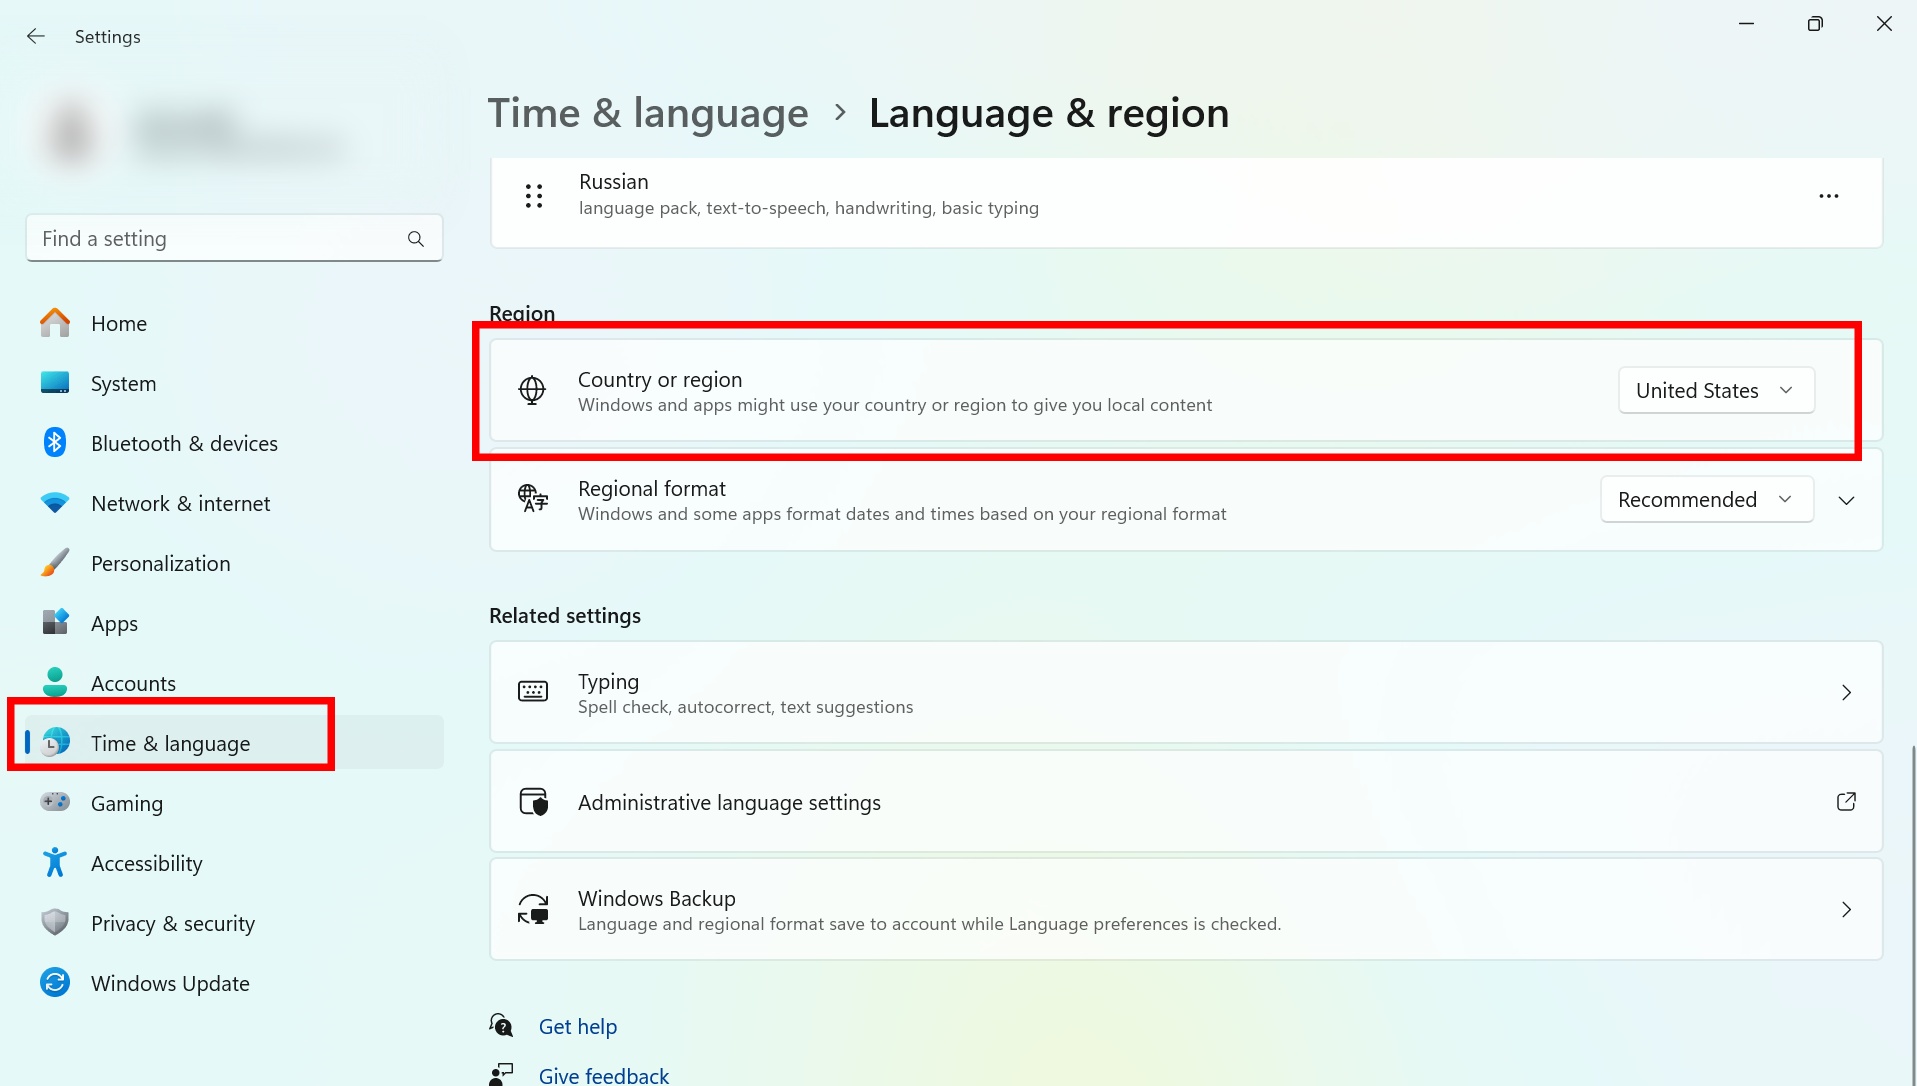
Task: Click the System monitor icon
Action: (55, 383)
